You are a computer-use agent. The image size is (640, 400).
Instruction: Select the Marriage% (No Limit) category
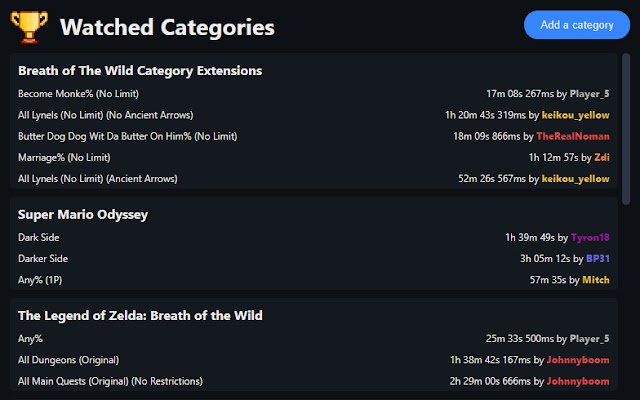click(x=62, y=157)
